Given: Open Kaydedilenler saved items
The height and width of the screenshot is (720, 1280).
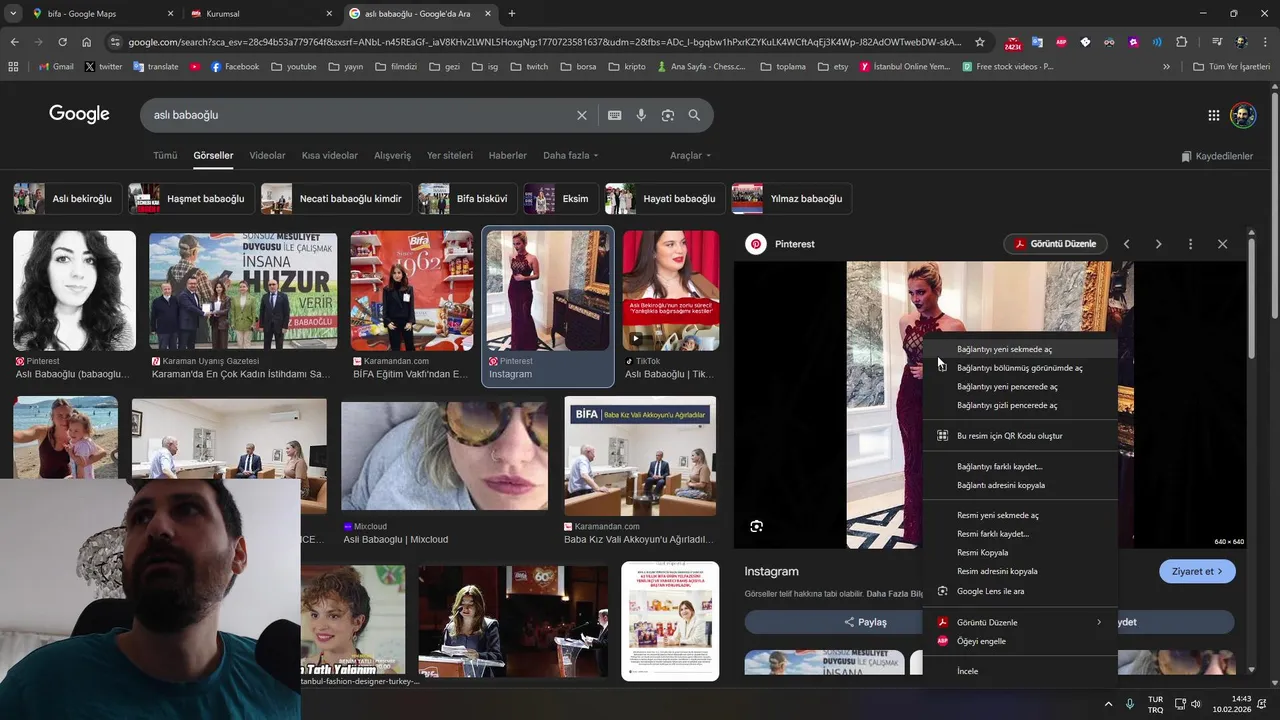Looking at the screenshot, I should (1217, 156).
